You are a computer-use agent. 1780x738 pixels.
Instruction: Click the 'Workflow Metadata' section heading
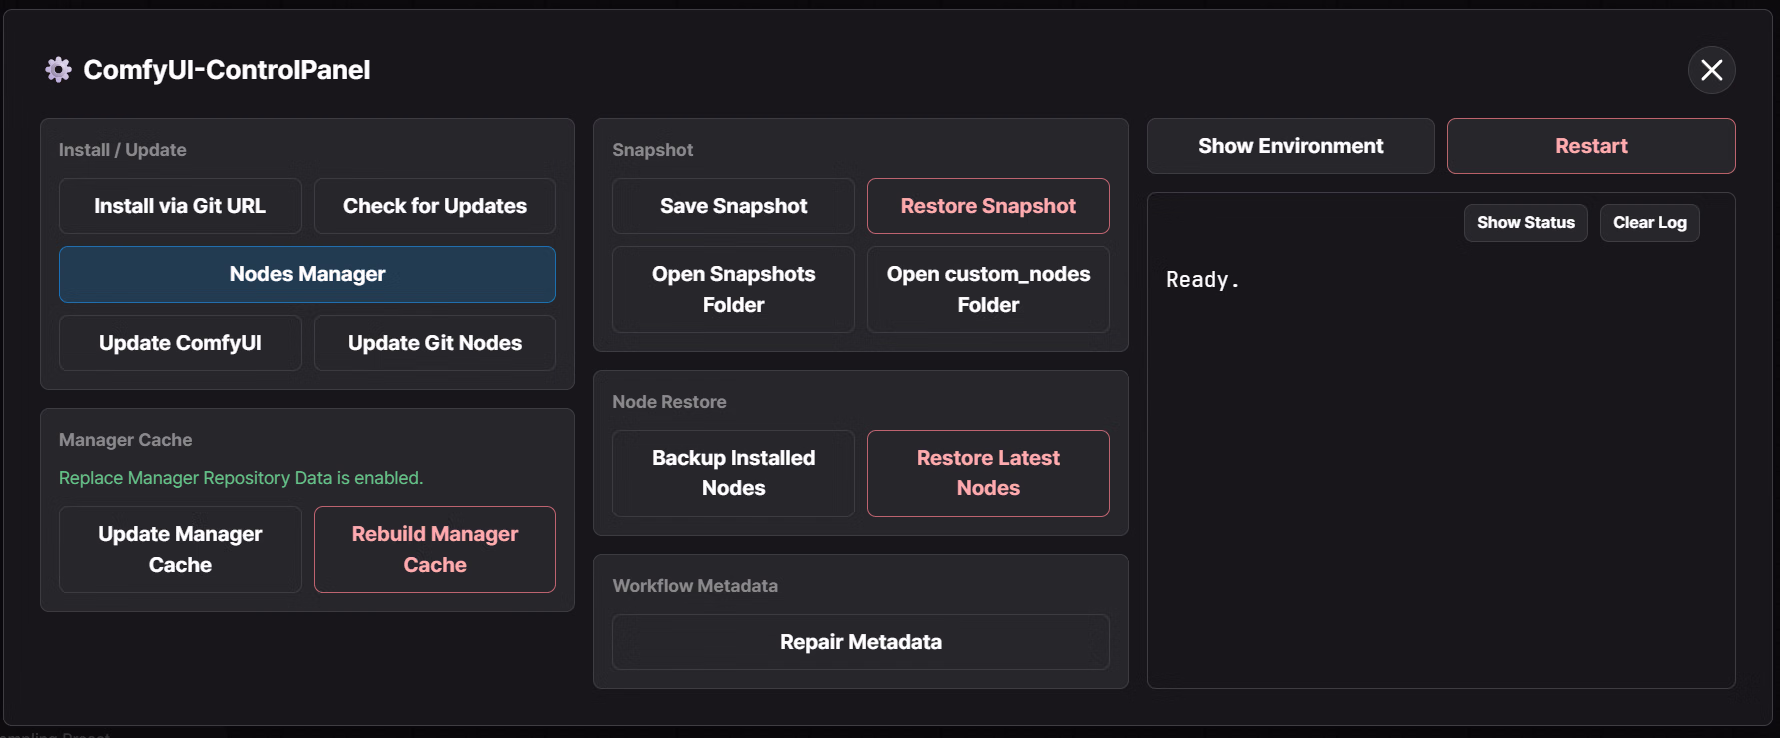pos(695,586)
